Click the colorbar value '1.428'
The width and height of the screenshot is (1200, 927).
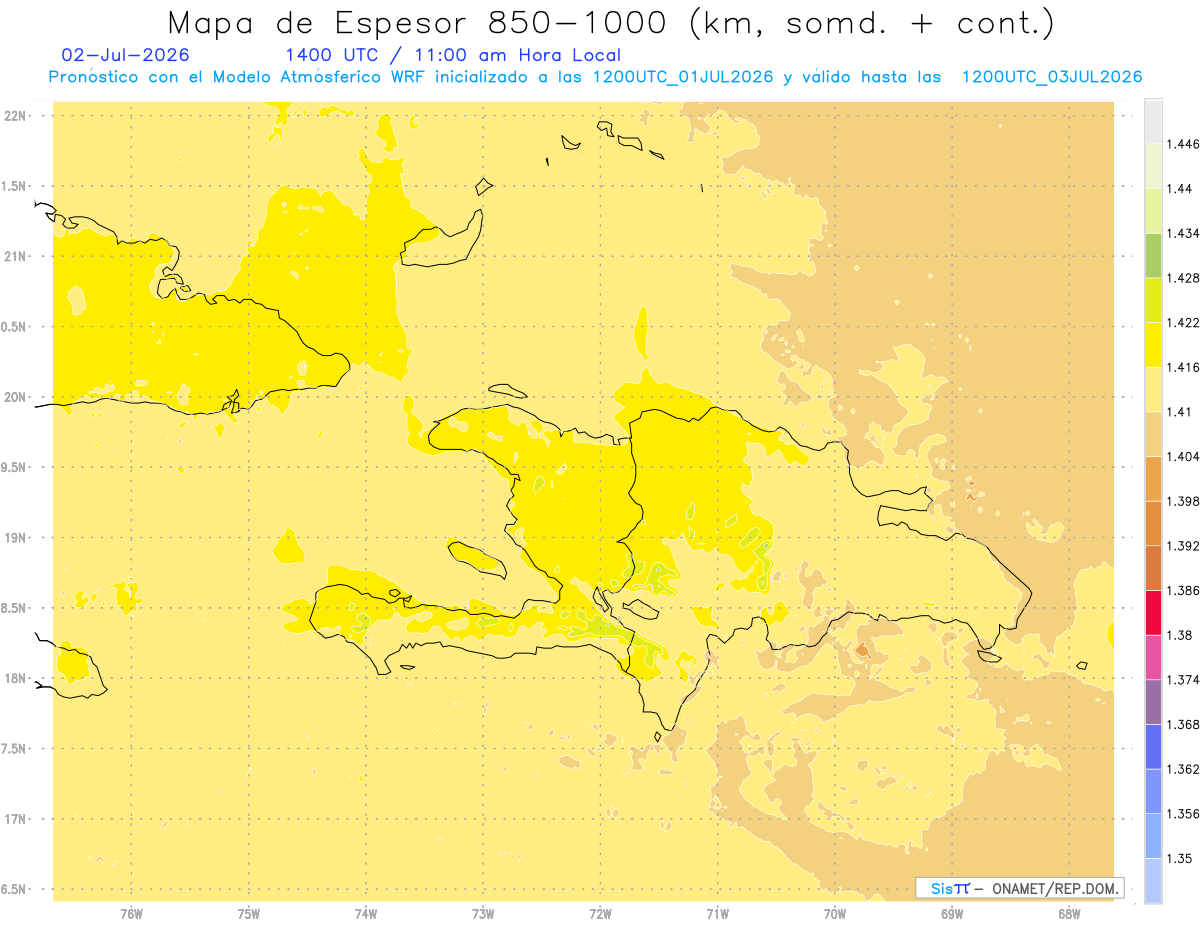coord(1182,278)
